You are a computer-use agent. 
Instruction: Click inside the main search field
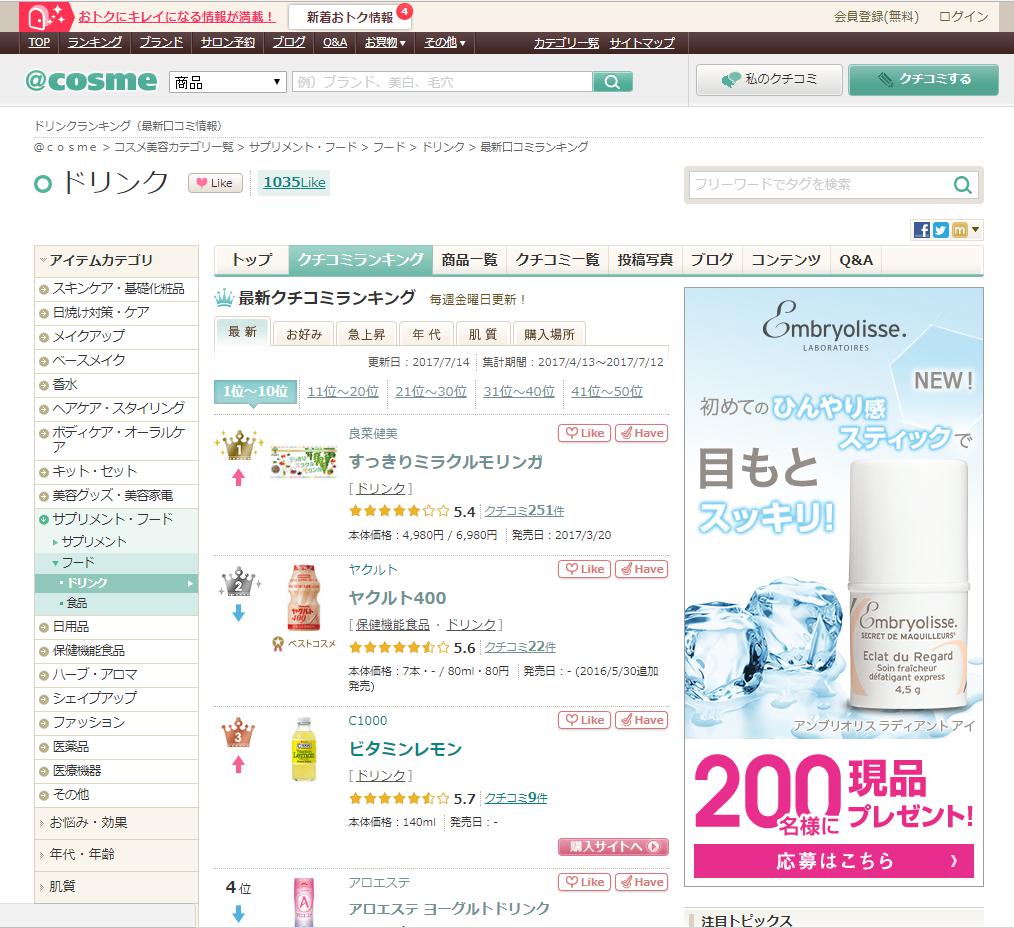(442, 82)
